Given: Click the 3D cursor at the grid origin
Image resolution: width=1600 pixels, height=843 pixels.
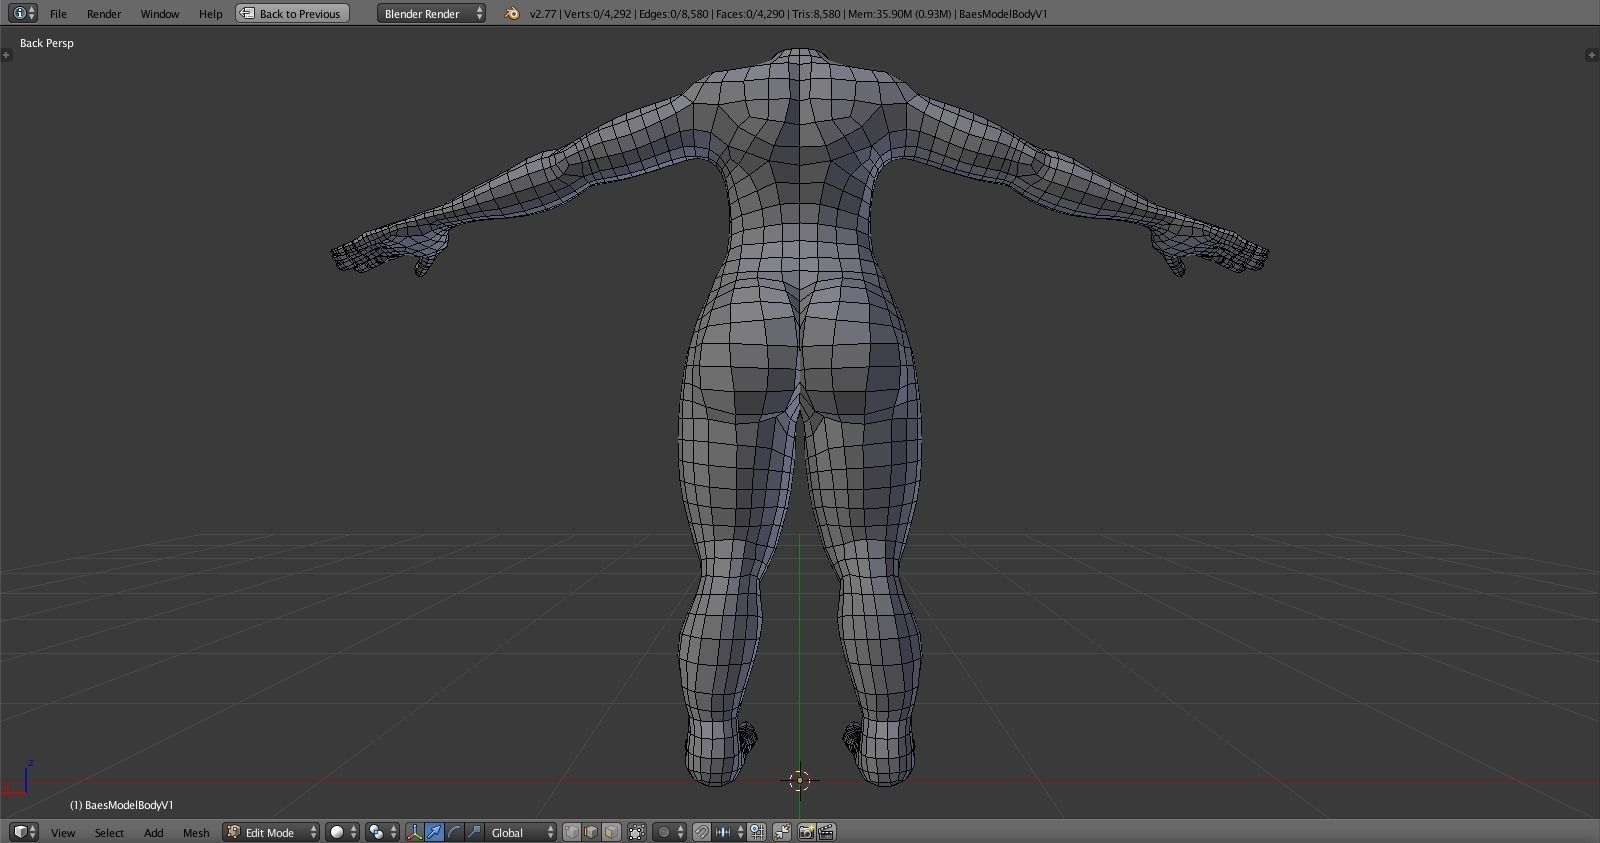Looking at the screenshot, I should tap(799, 781).
